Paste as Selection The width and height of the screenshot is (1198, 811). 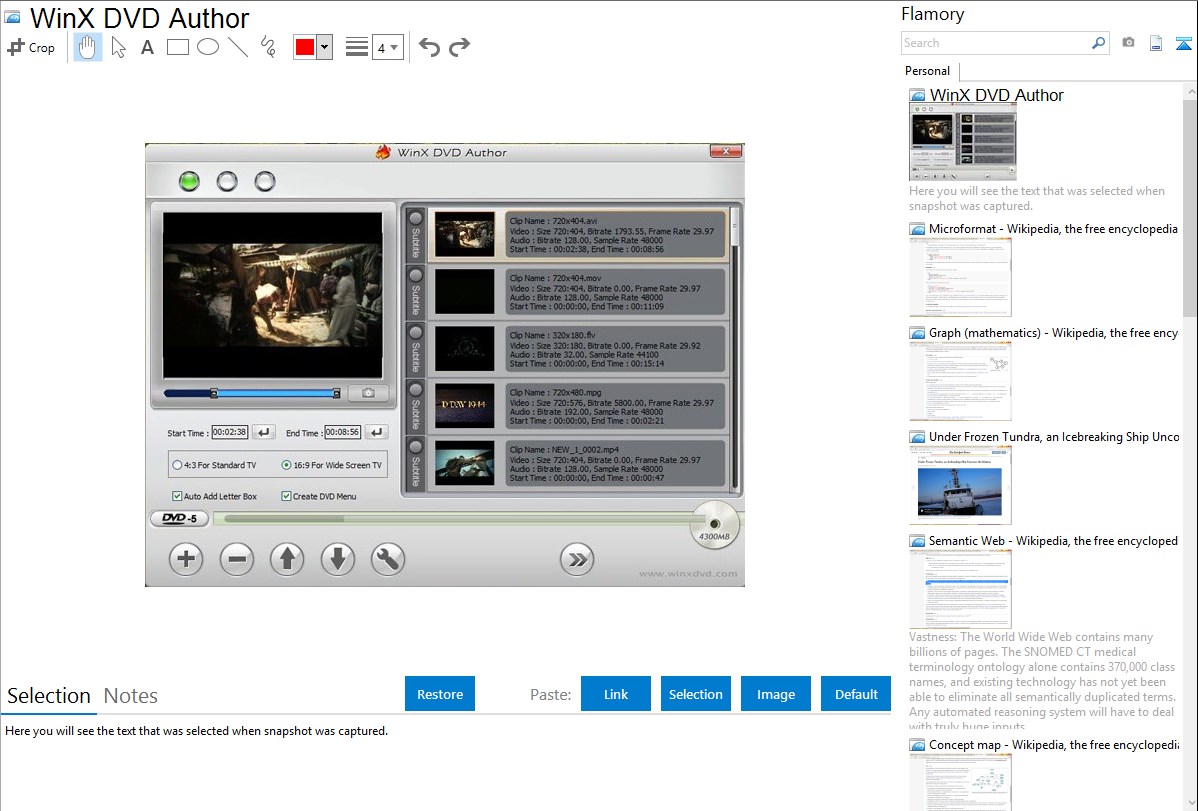point(695,694)
